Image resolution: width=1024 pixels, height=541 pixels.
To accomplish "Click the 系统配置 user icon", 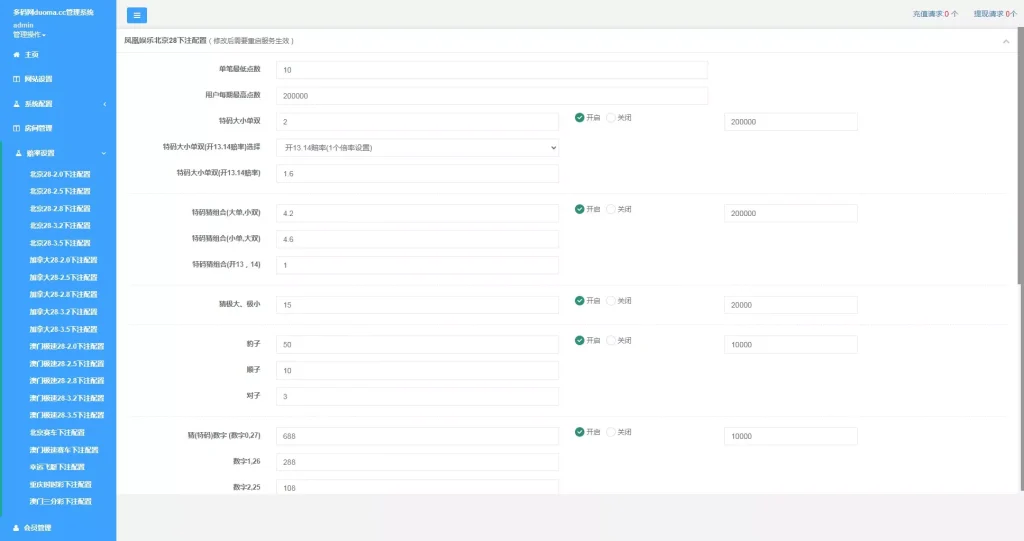I will [x=16, y=104].
